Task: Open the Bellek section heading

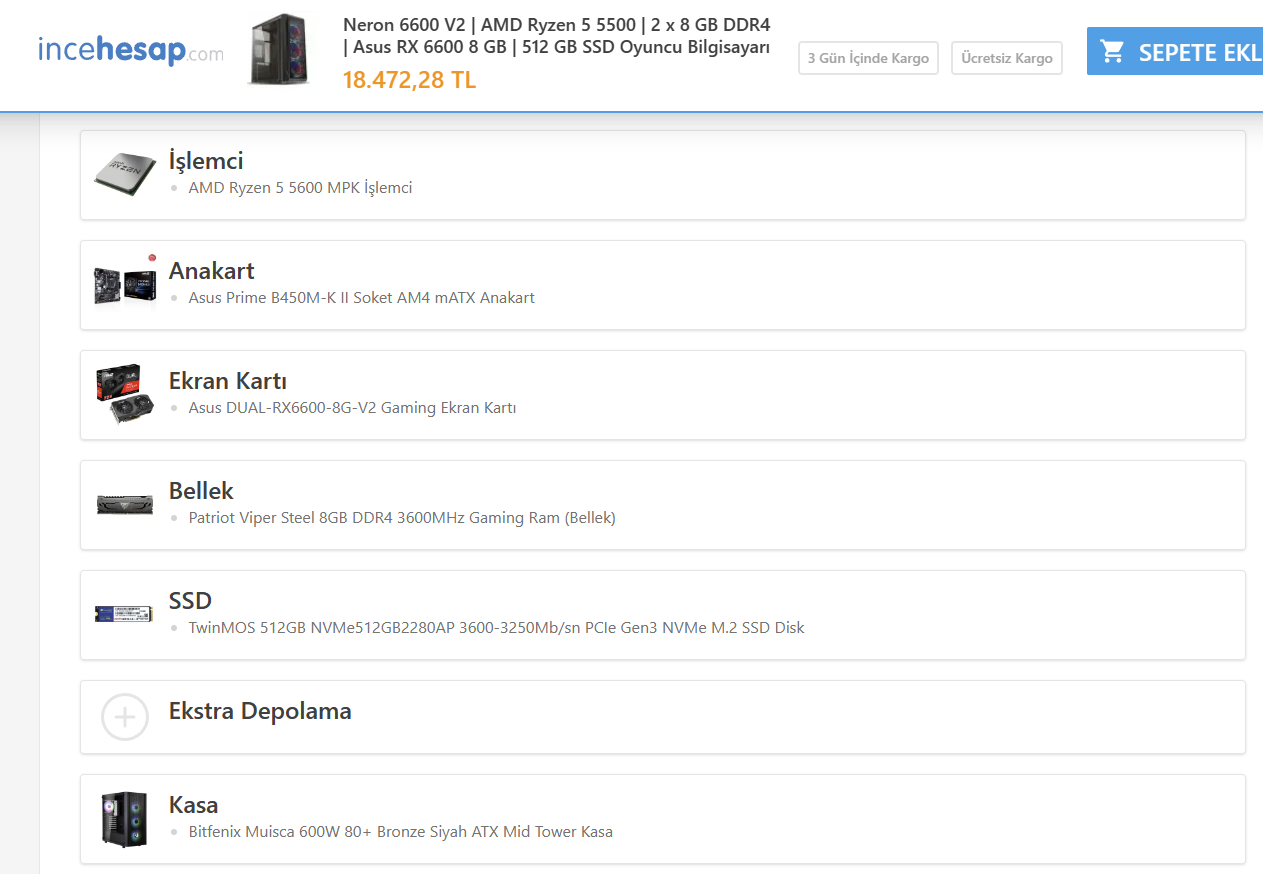Action: 201,491
